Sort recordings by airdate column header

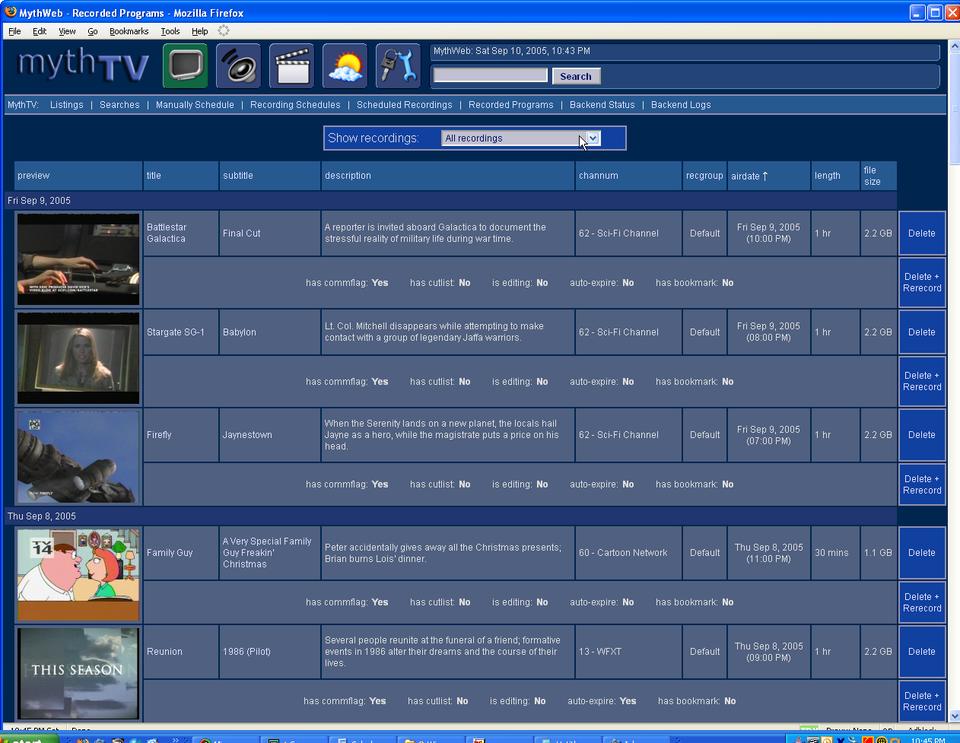(750, 176)
